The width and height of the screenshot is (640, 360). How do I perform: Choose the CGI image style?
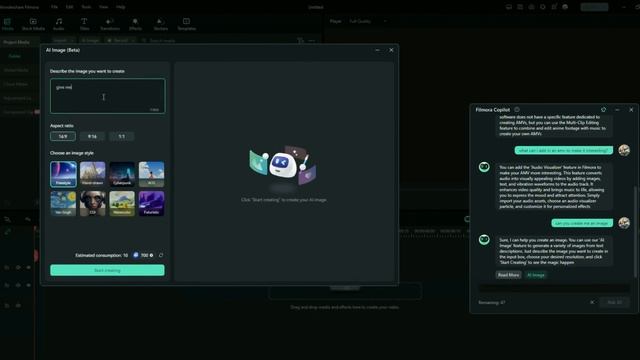tap(93, 203)
